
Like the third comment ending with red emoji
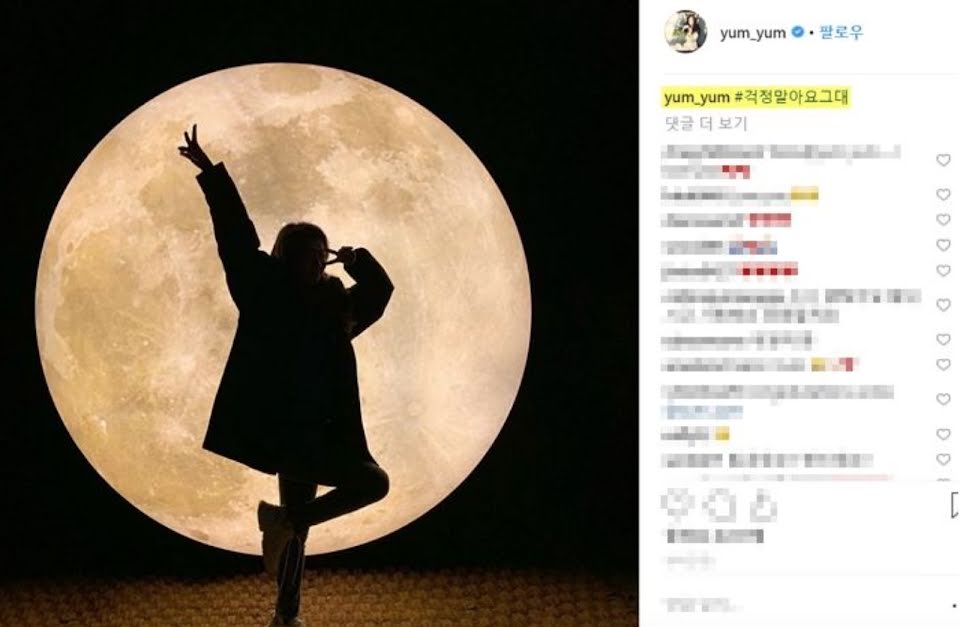(x=943, y=219)
